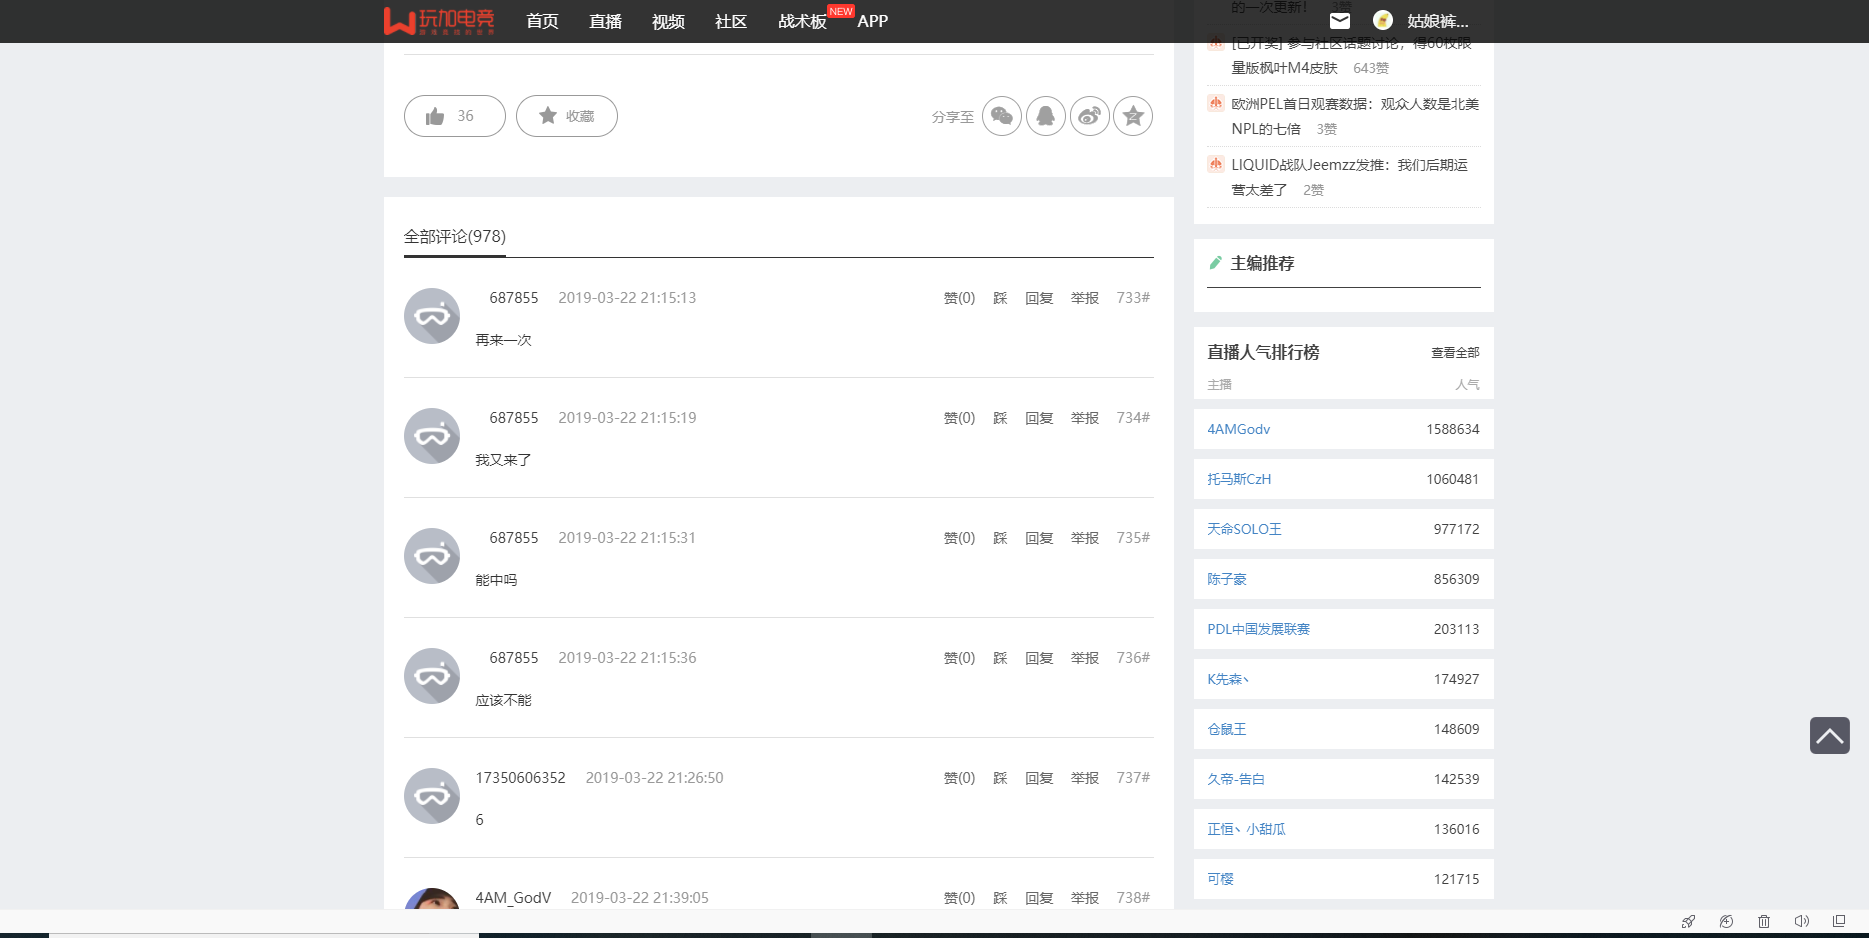Open the user profile avatar in header
This screenshot has width=1869, height=938.
(1383, 20)
